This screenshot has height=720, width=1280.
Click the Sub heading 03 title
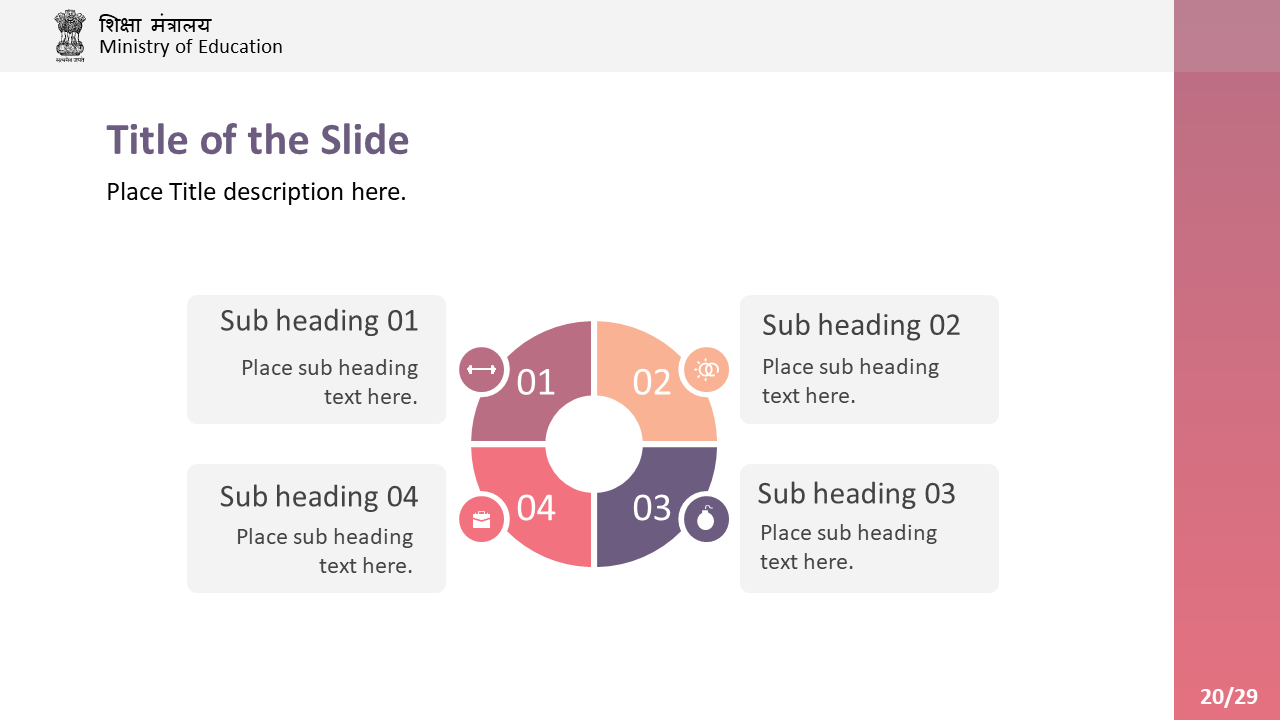[x=856, y=494]
